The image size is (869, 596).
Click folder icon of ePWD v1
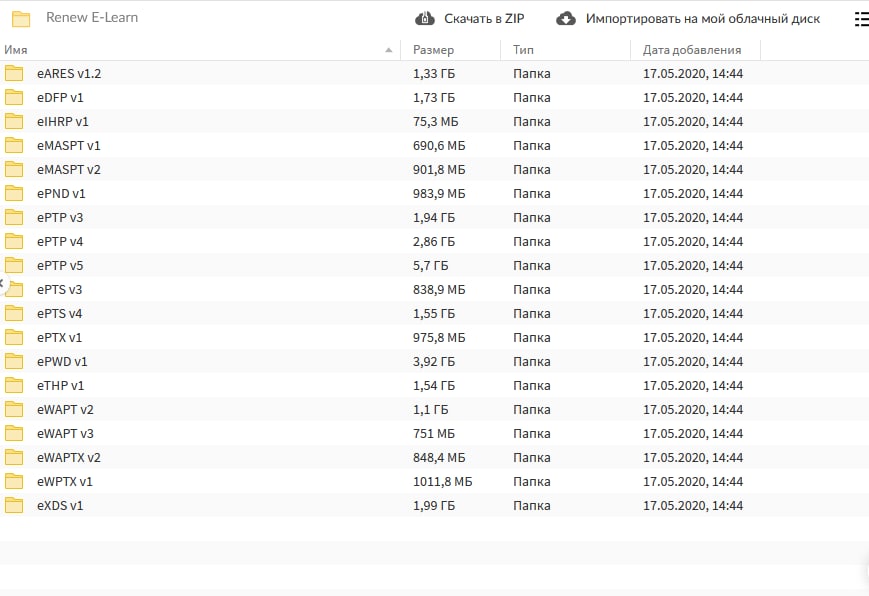coord(14,361)
